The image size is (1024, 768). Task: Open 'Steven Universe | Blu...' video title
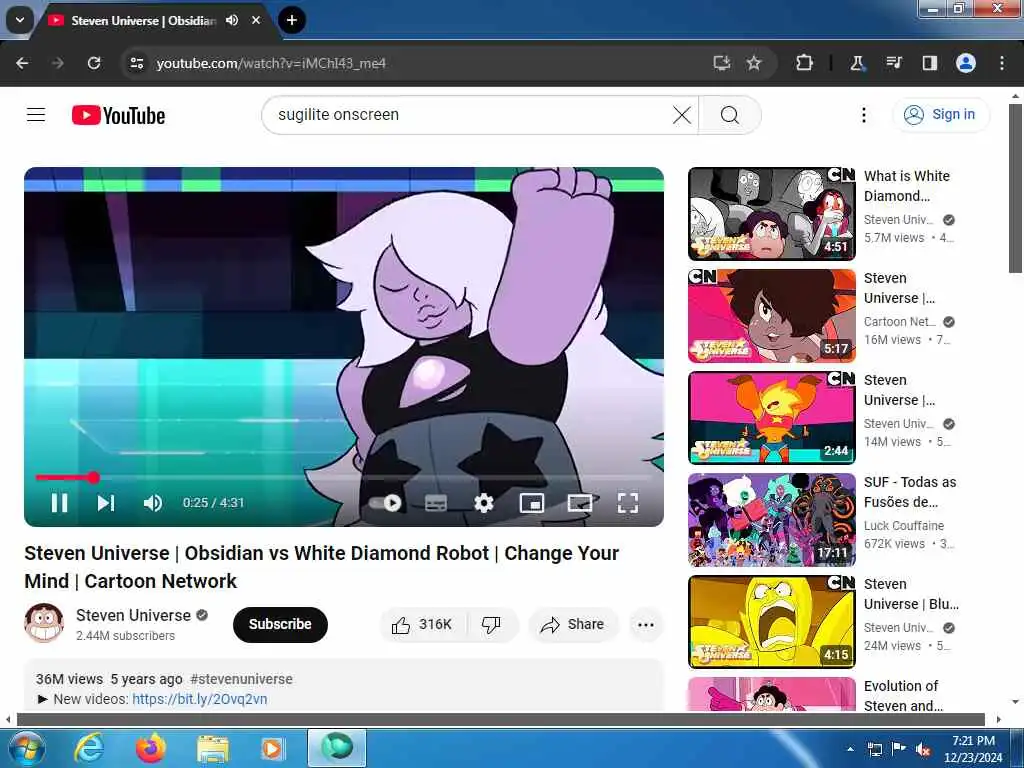coord(911,594)
